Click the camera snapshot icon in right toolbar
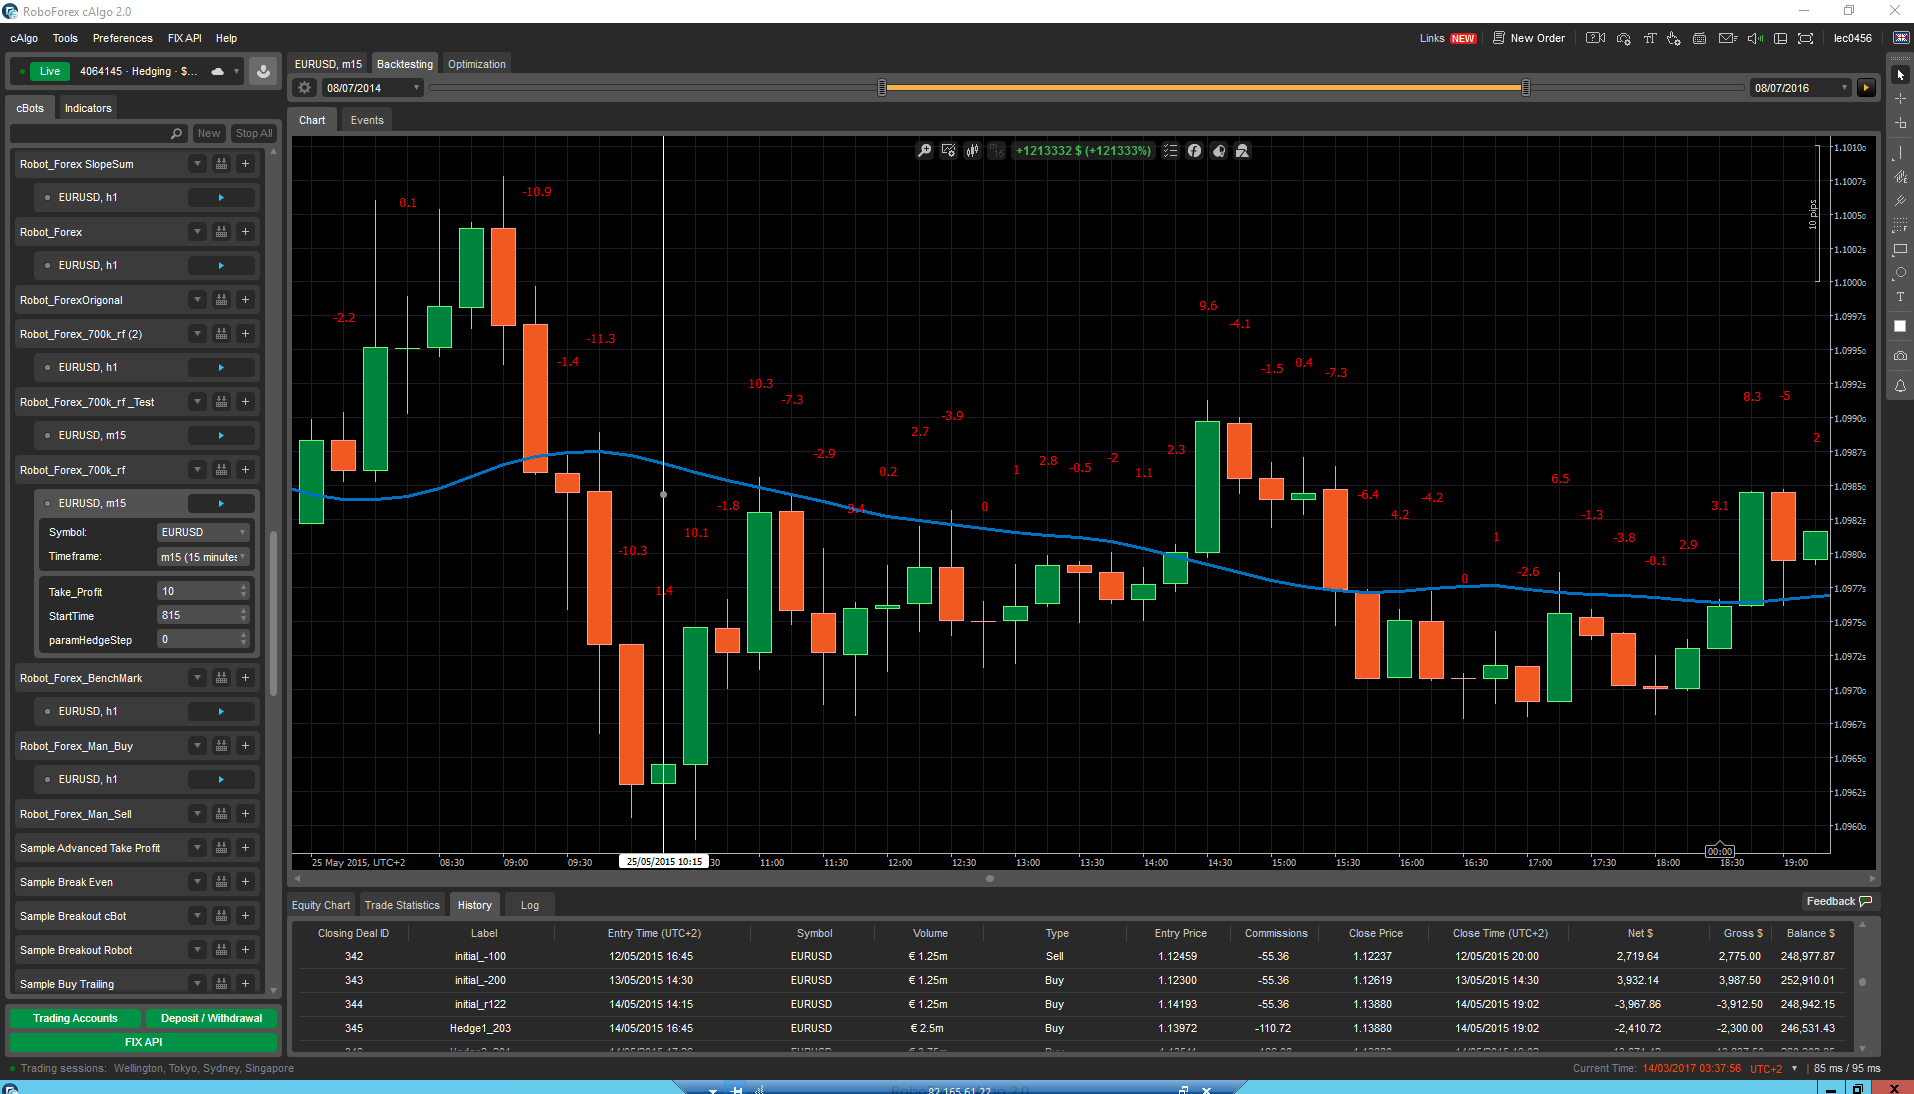 point(1900,356)
